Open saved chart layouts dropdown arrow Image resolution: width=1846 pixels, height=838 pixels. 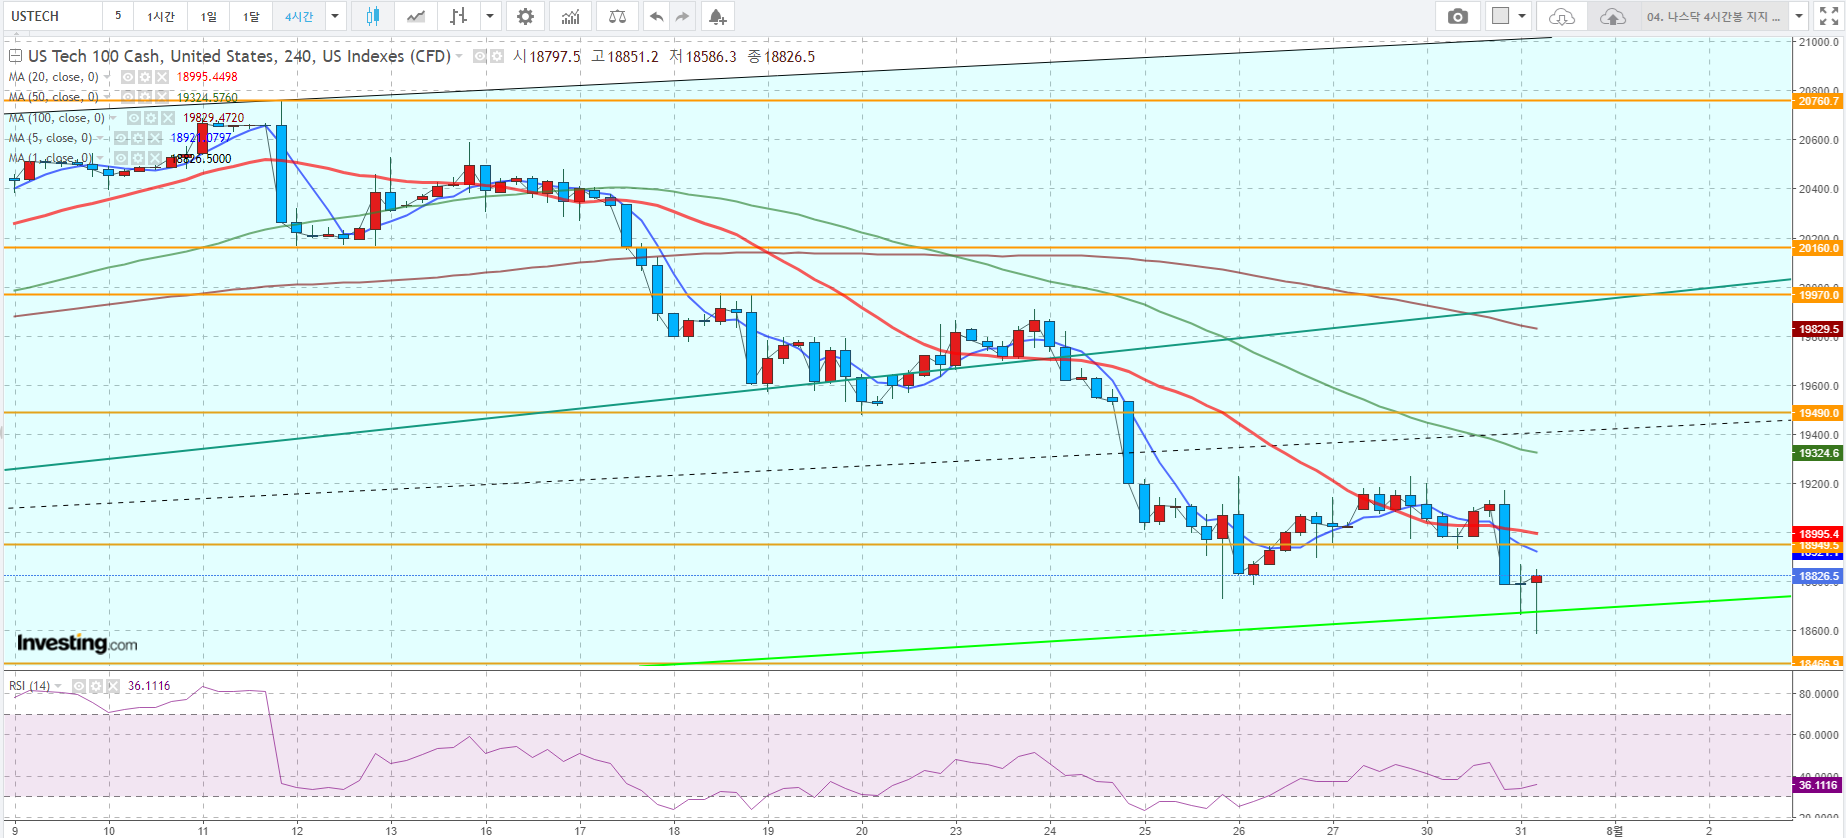click(x=1799, y=16)
